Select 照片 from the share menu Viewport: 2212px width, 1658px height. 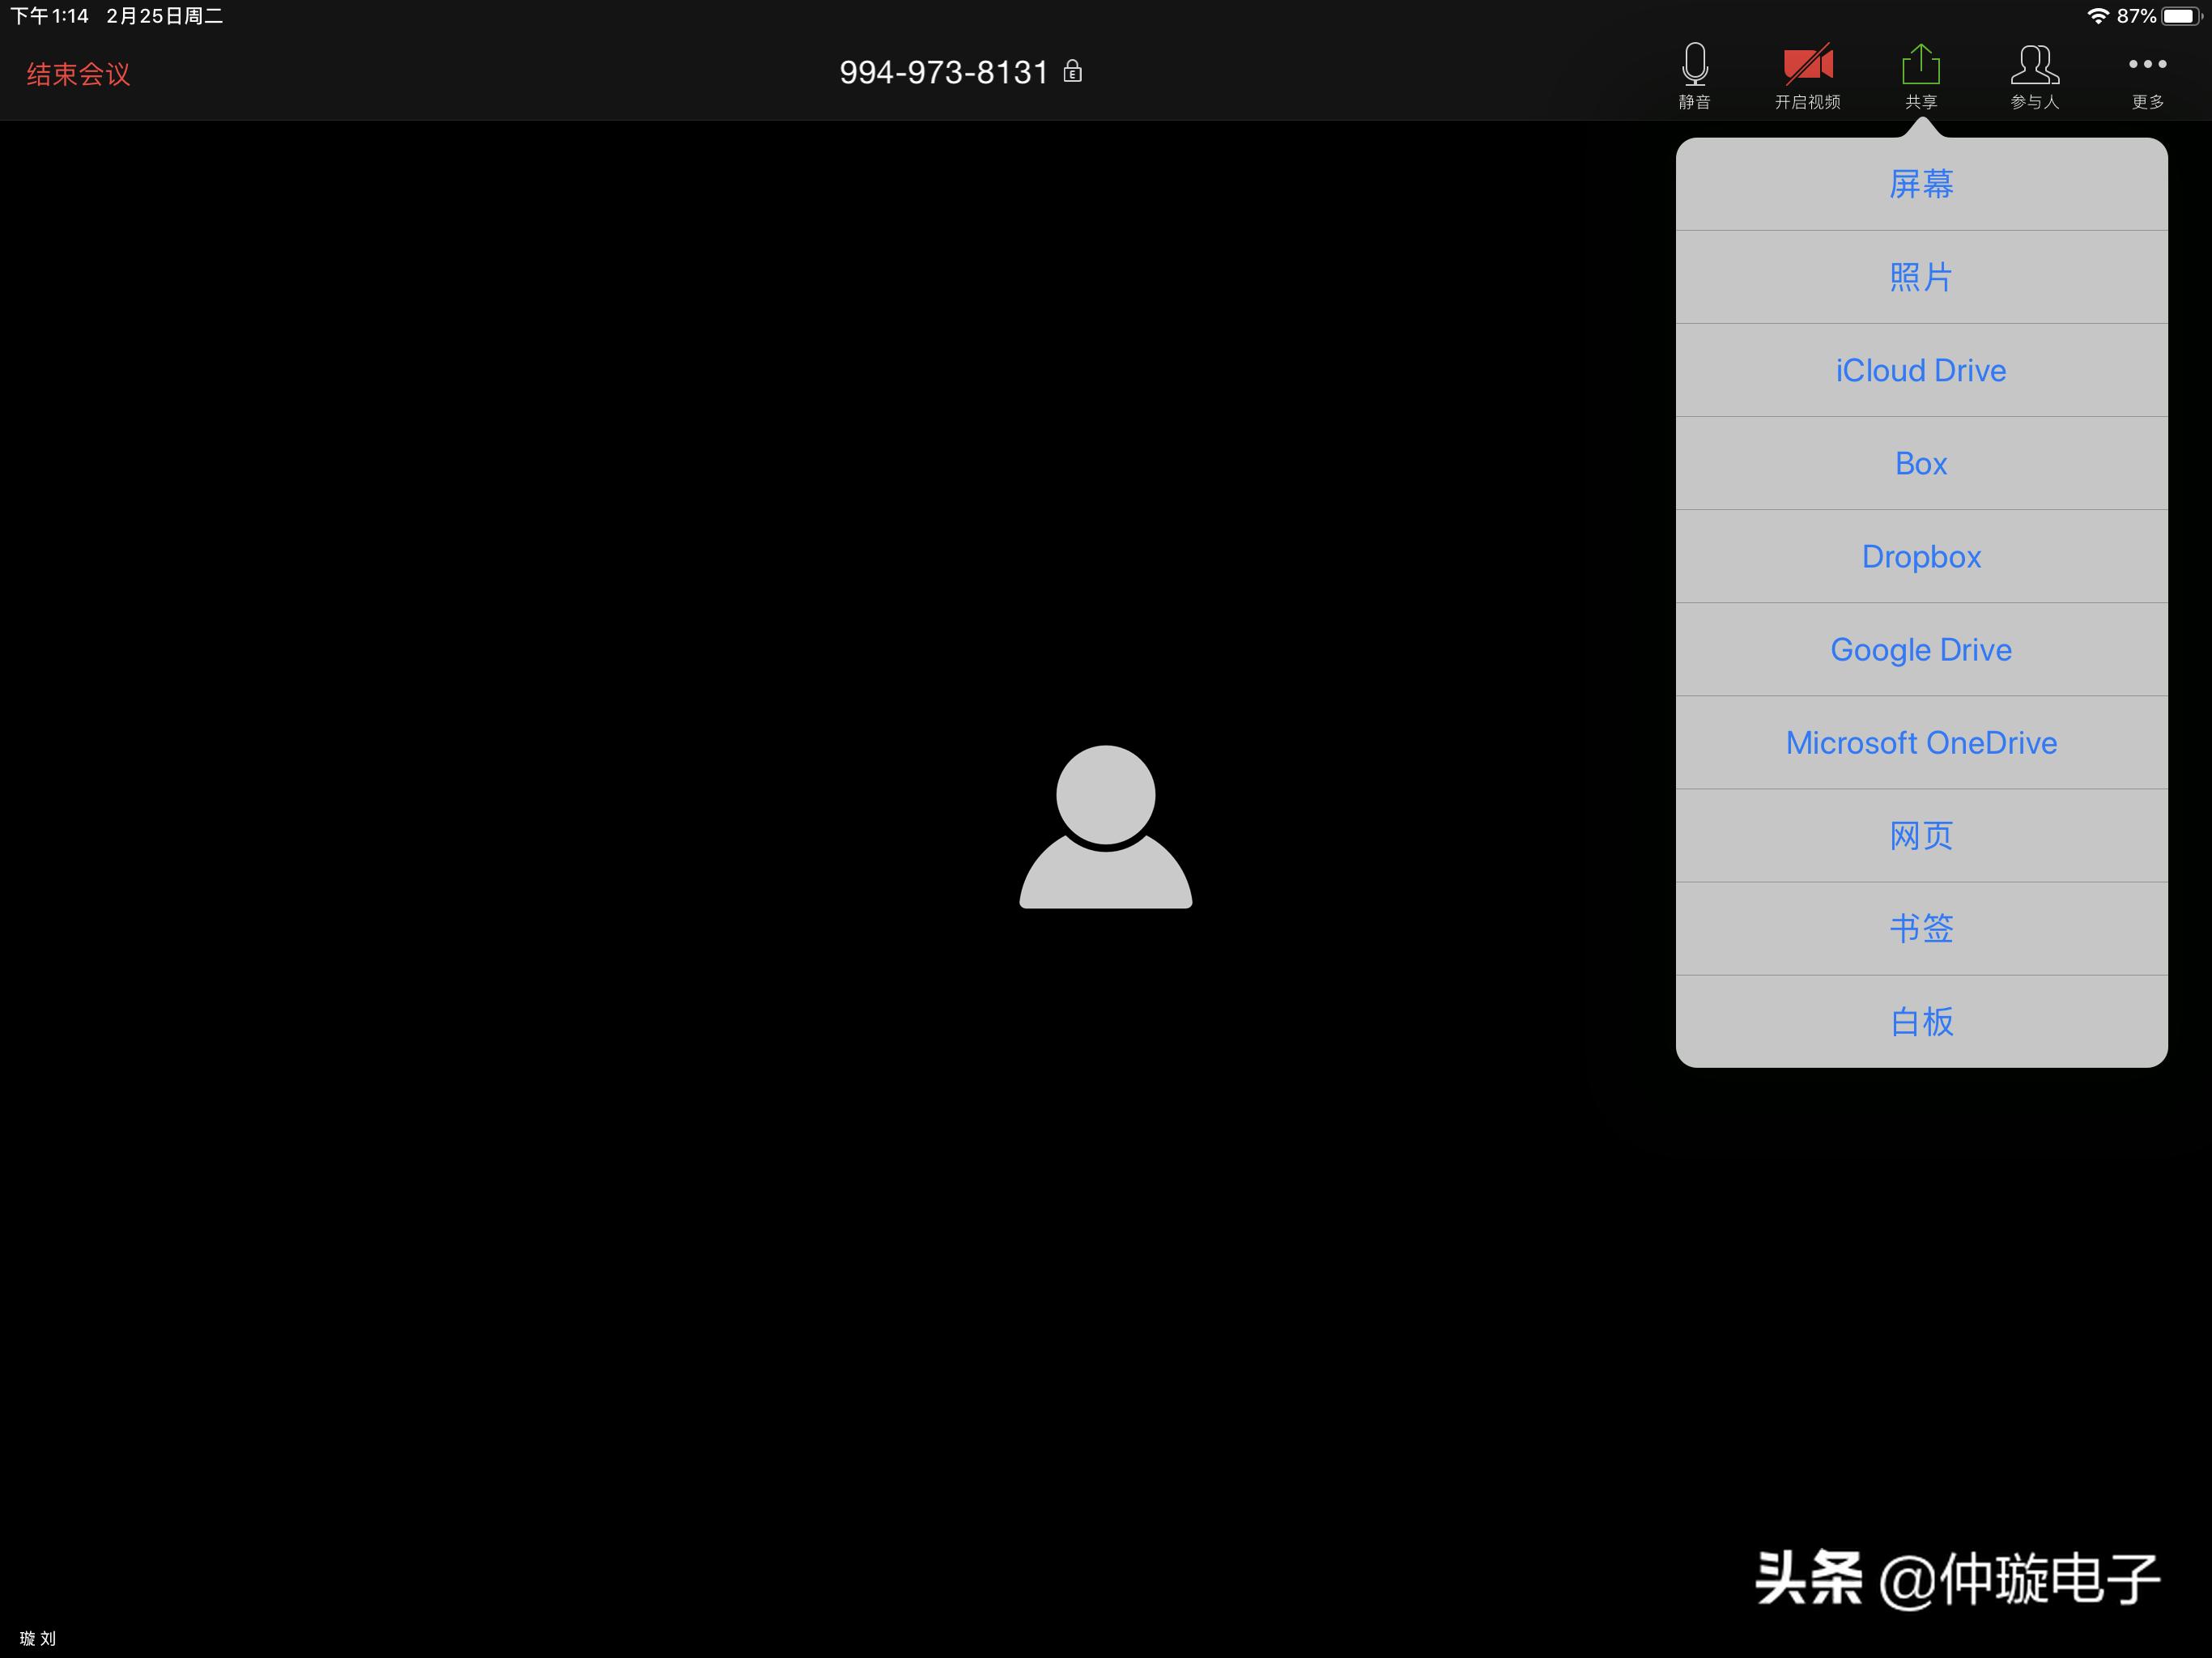1921,277
